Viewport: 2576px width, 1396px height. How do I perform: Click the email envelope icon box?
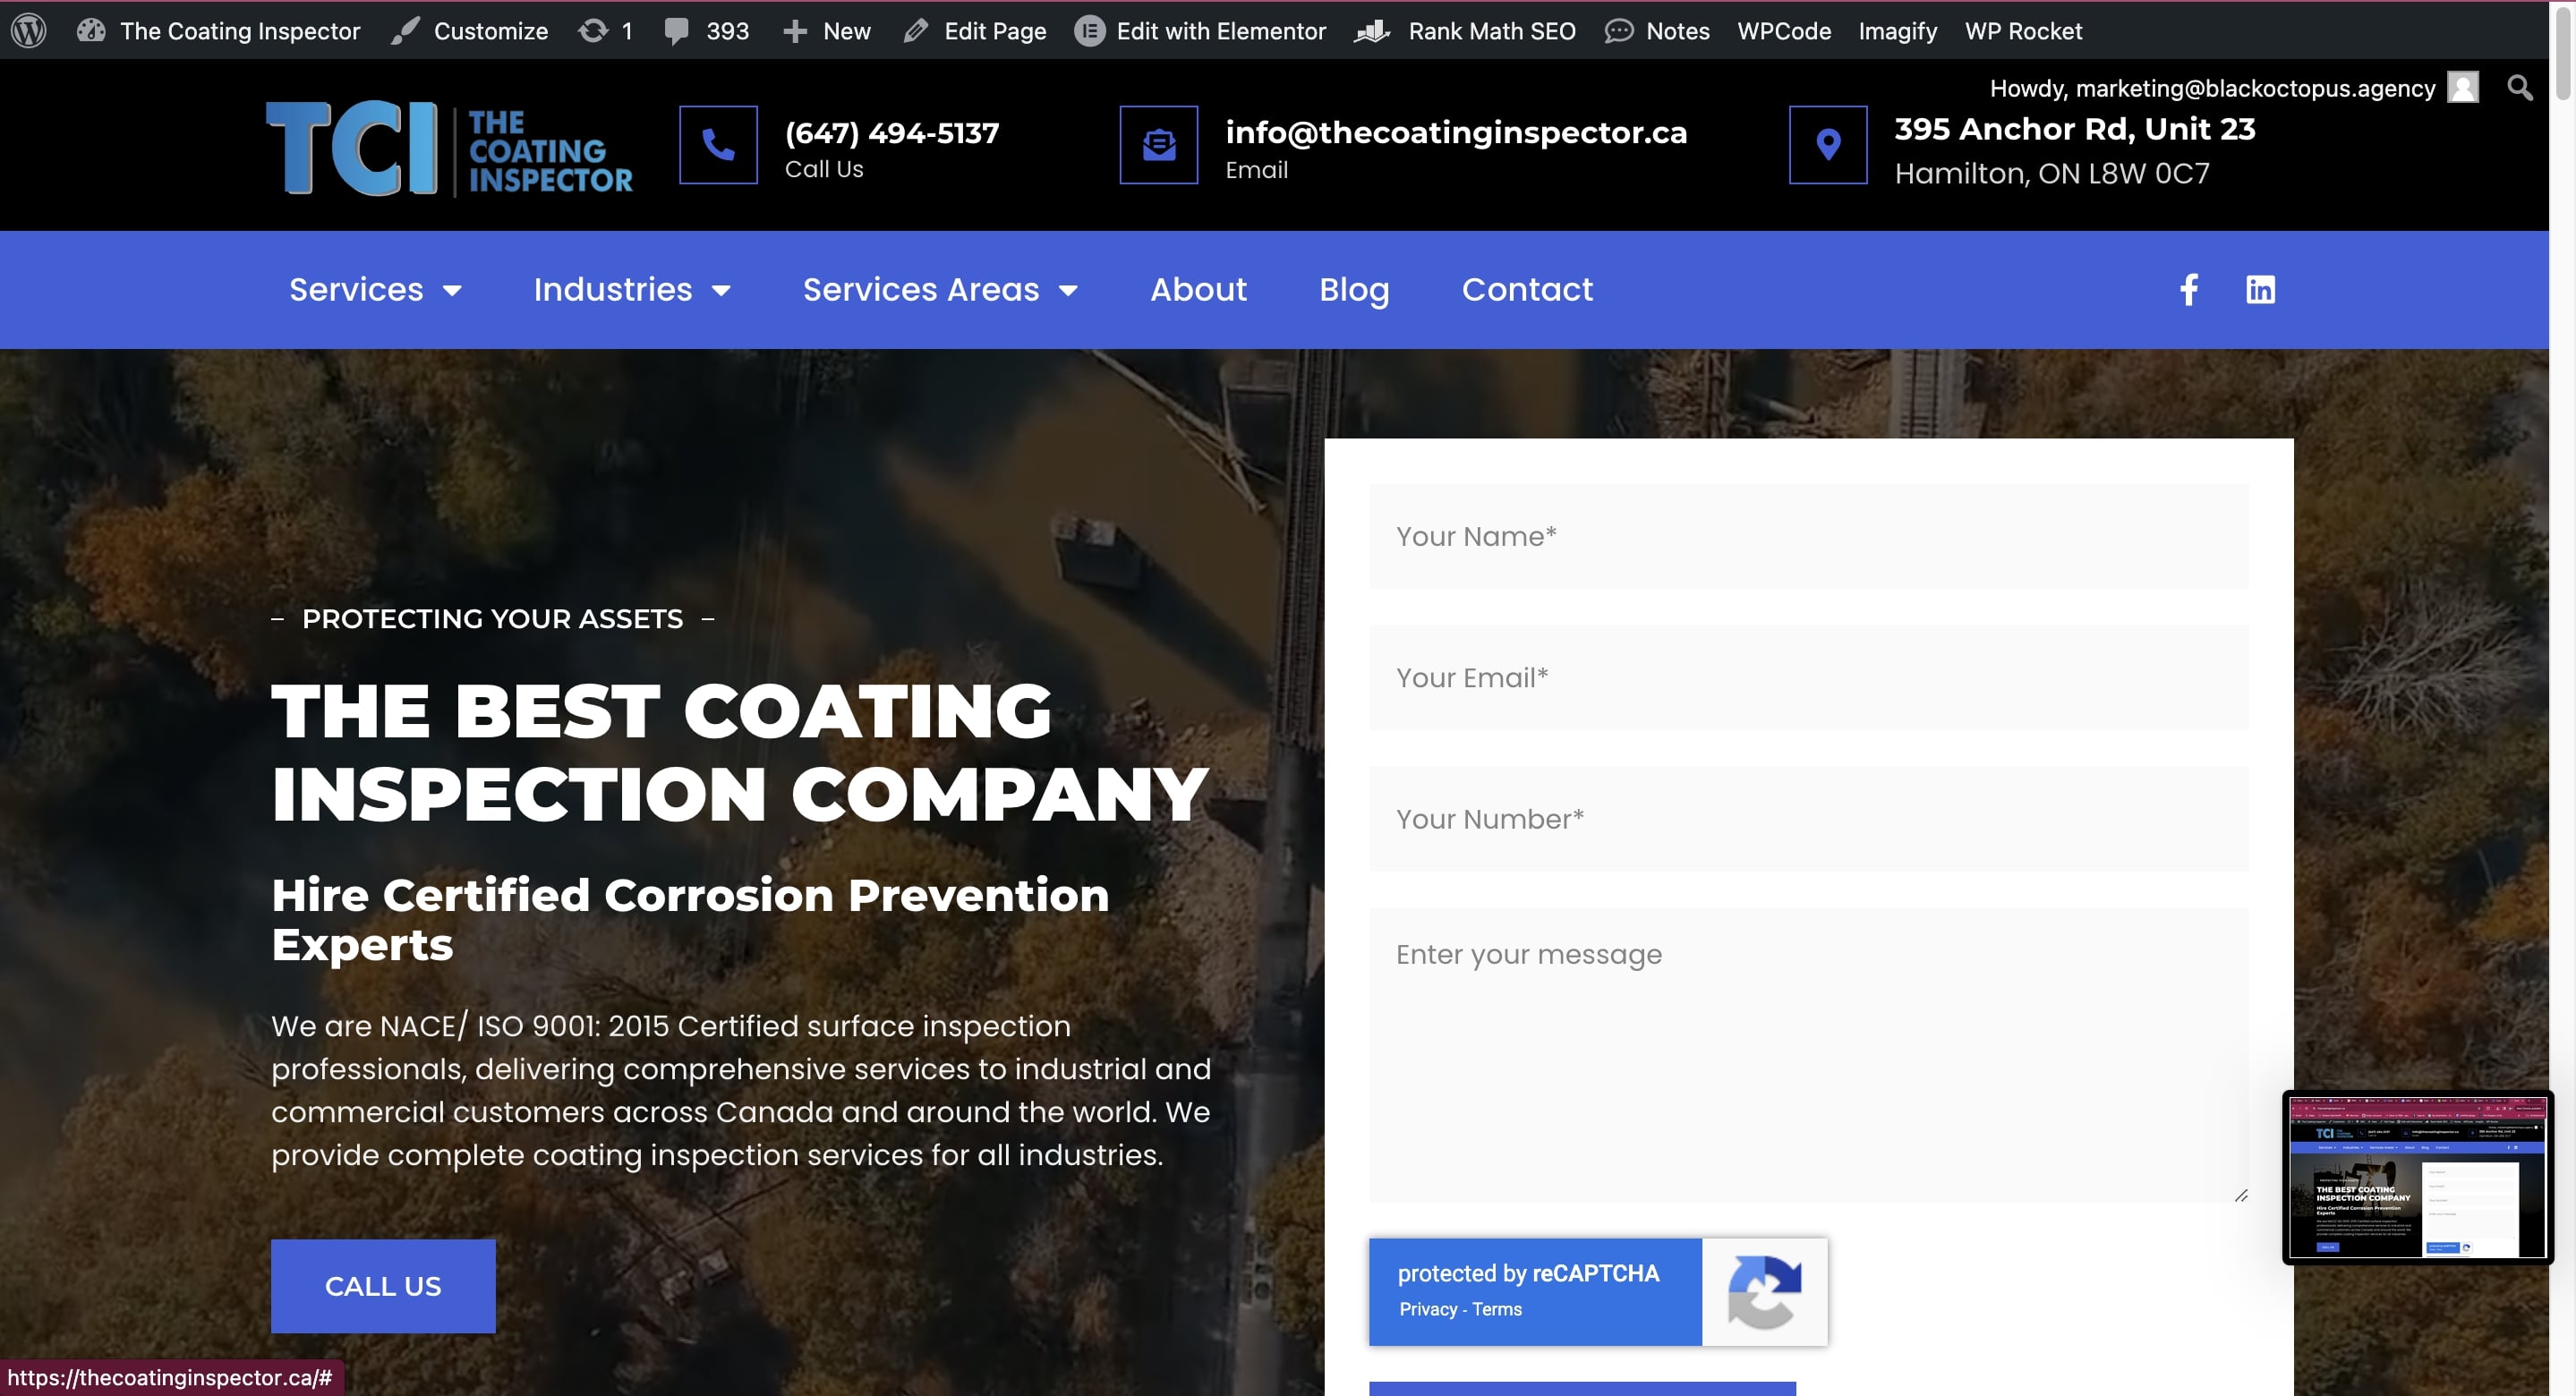click(x=1158, y=145)
